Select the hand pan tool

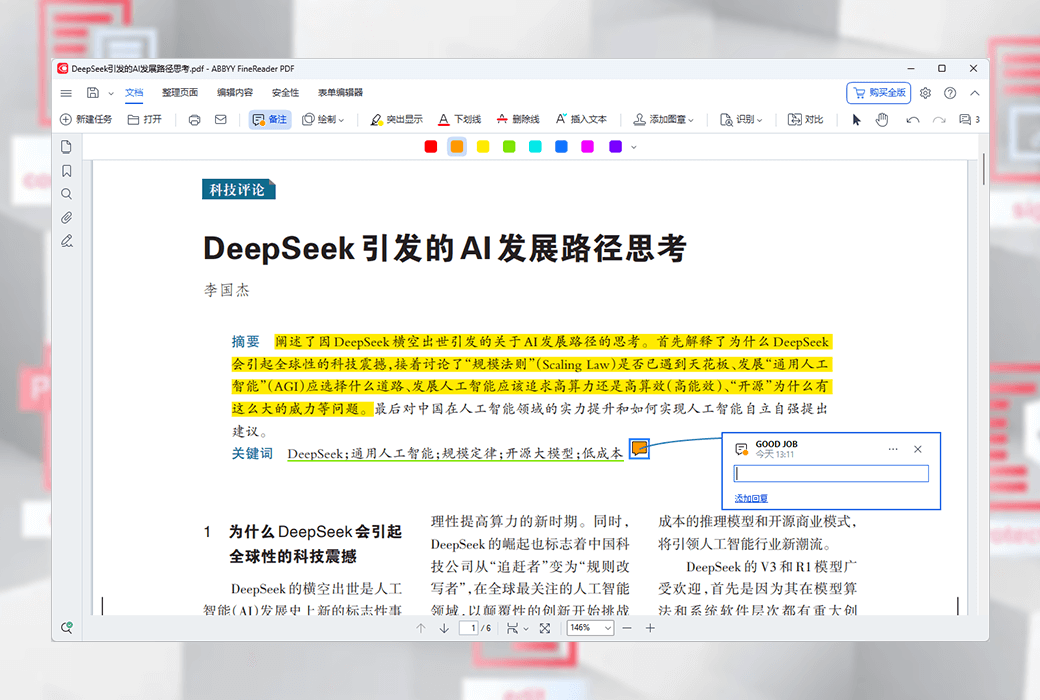click(x=882, y=120)
